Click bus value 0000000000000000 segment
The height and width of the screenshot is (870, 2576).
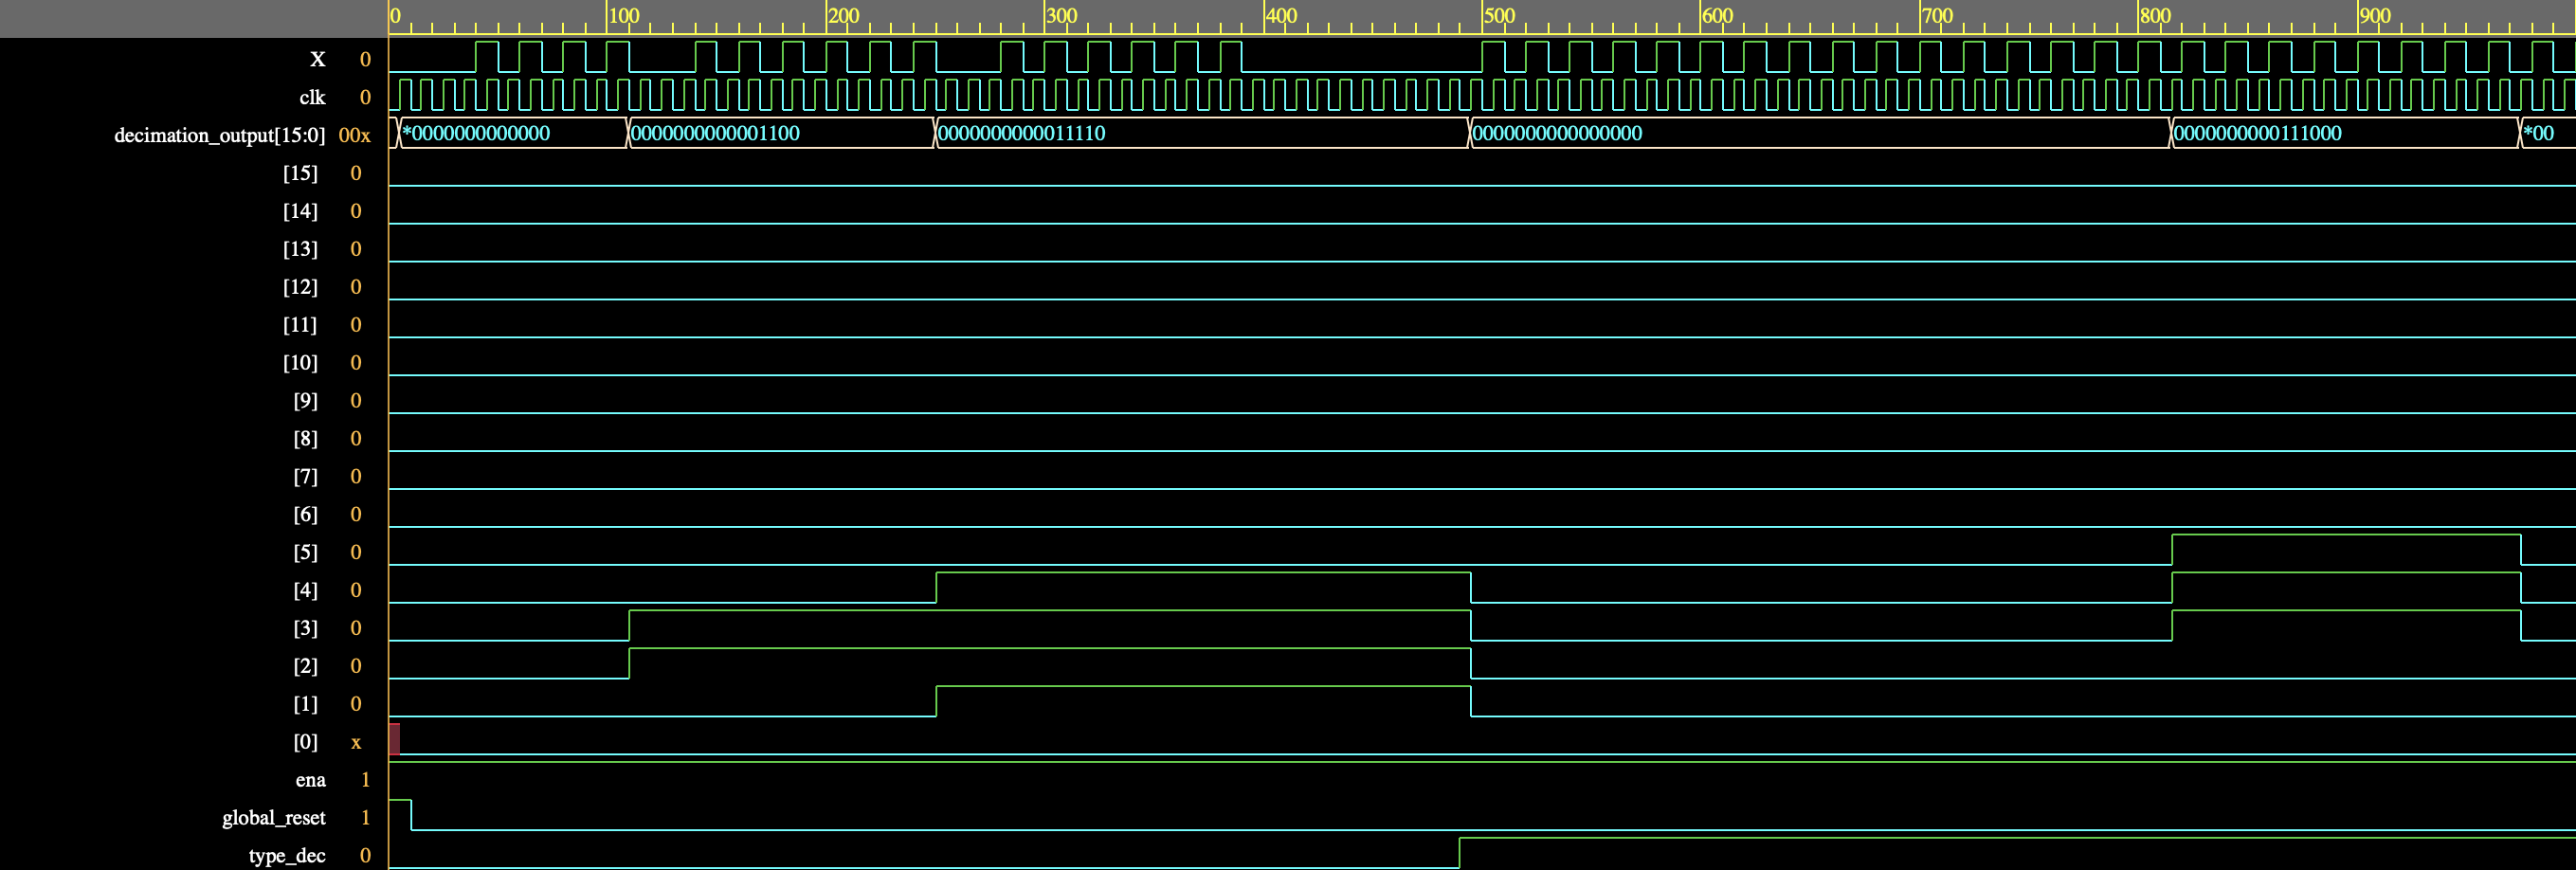(x=1820, y=133)
